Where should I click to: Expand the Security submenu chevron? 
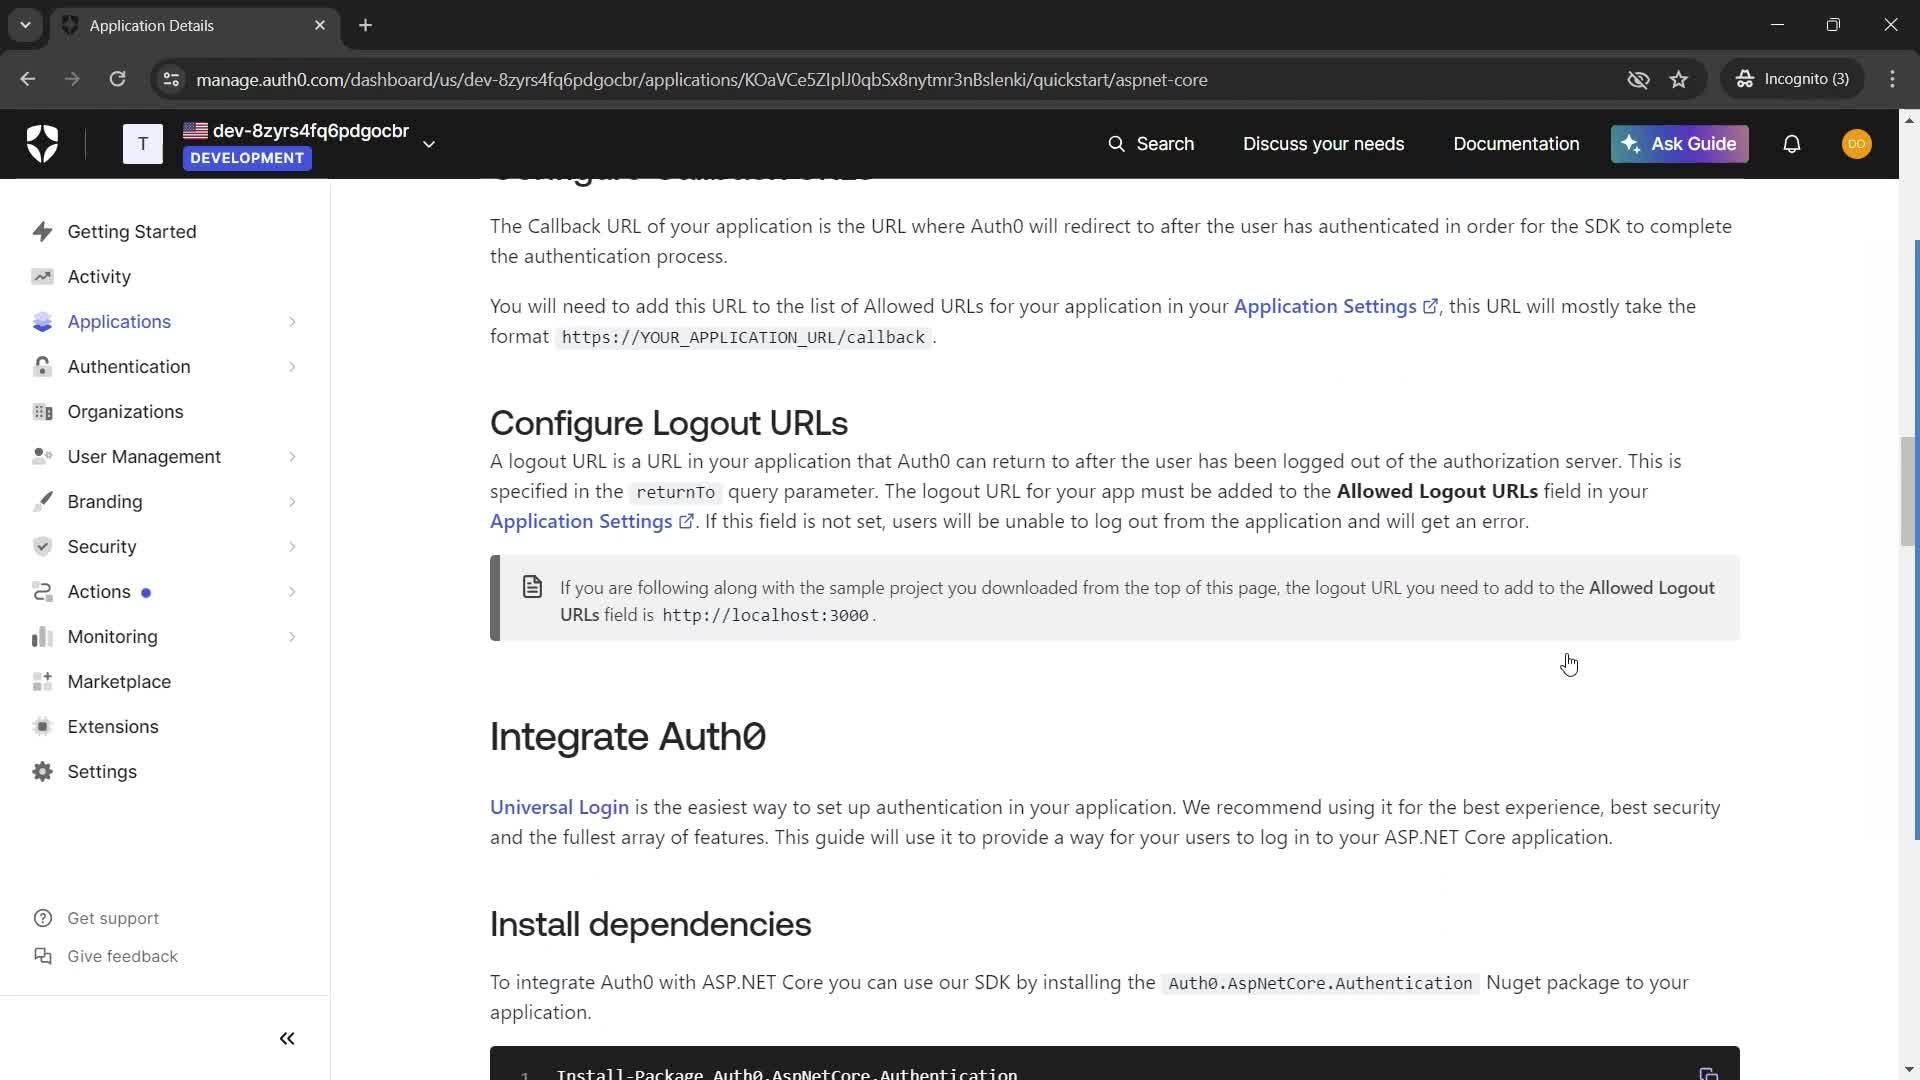pos(292,547)
